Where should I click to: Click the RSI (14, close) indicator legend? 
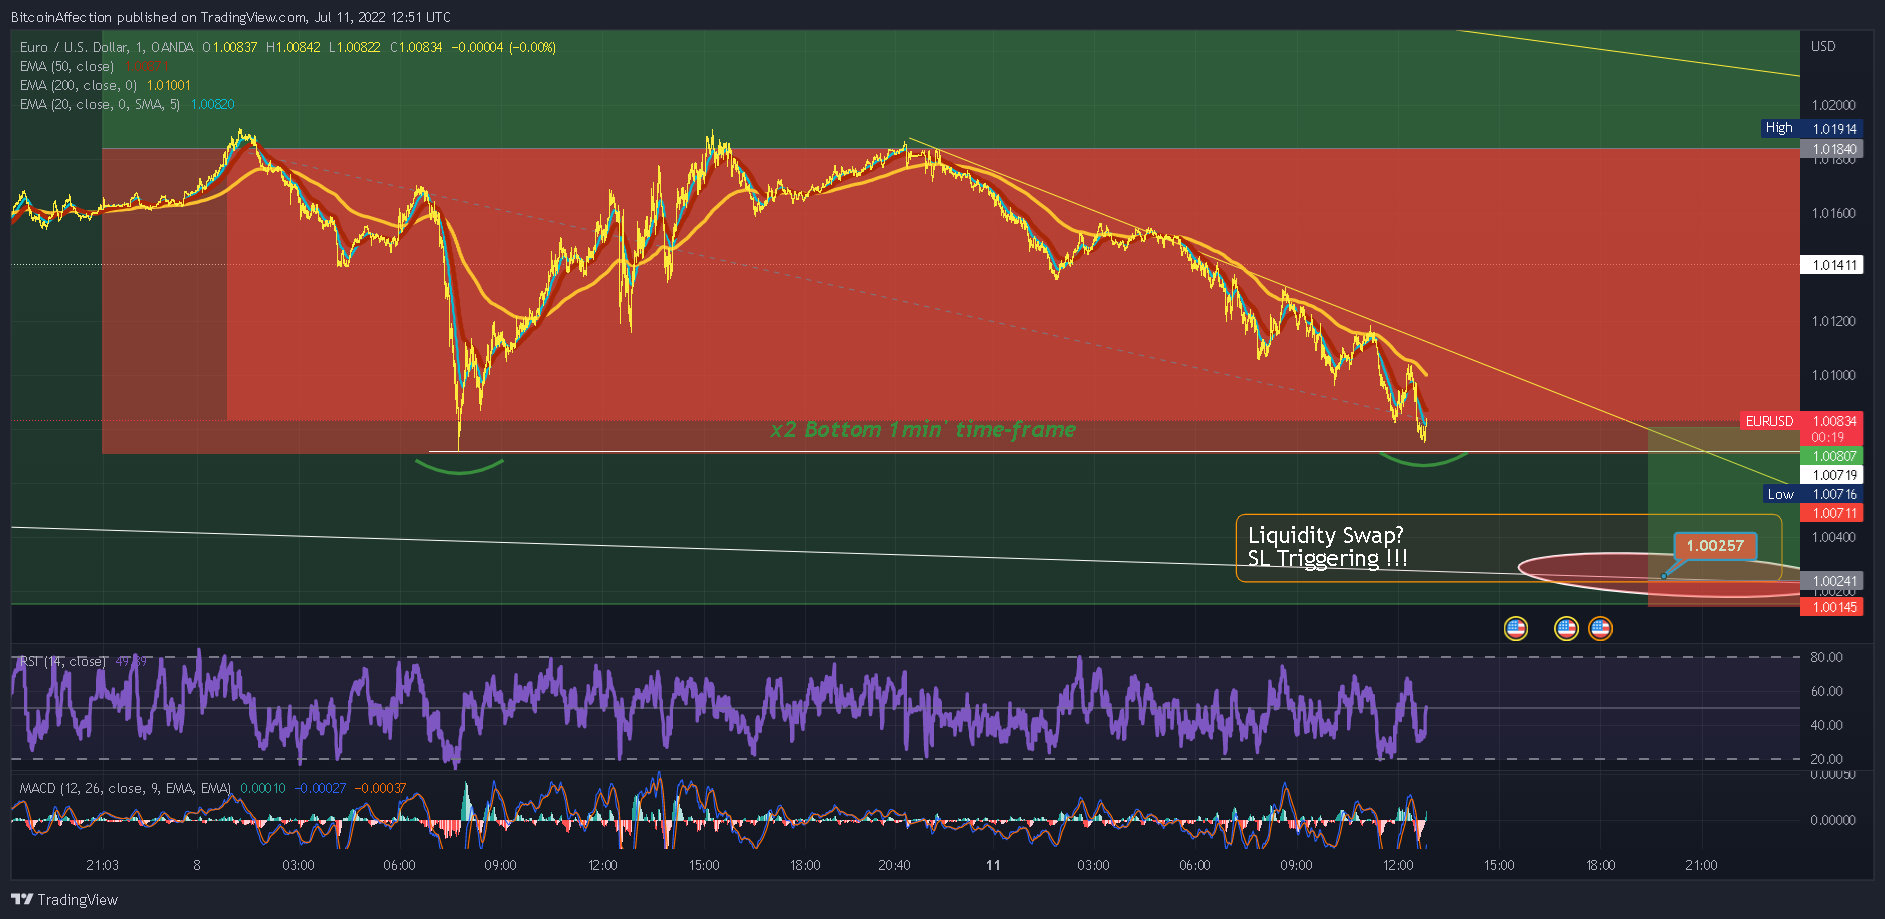(62, 661)
